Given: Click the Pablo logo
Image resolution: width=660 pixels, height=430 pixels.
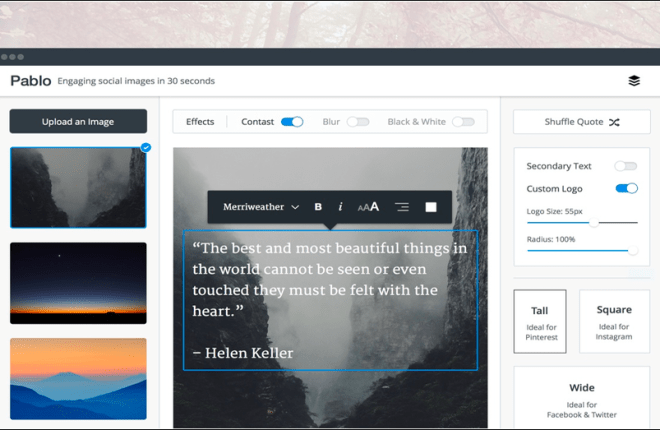Looking at the screenshot, I should point(29,81).
